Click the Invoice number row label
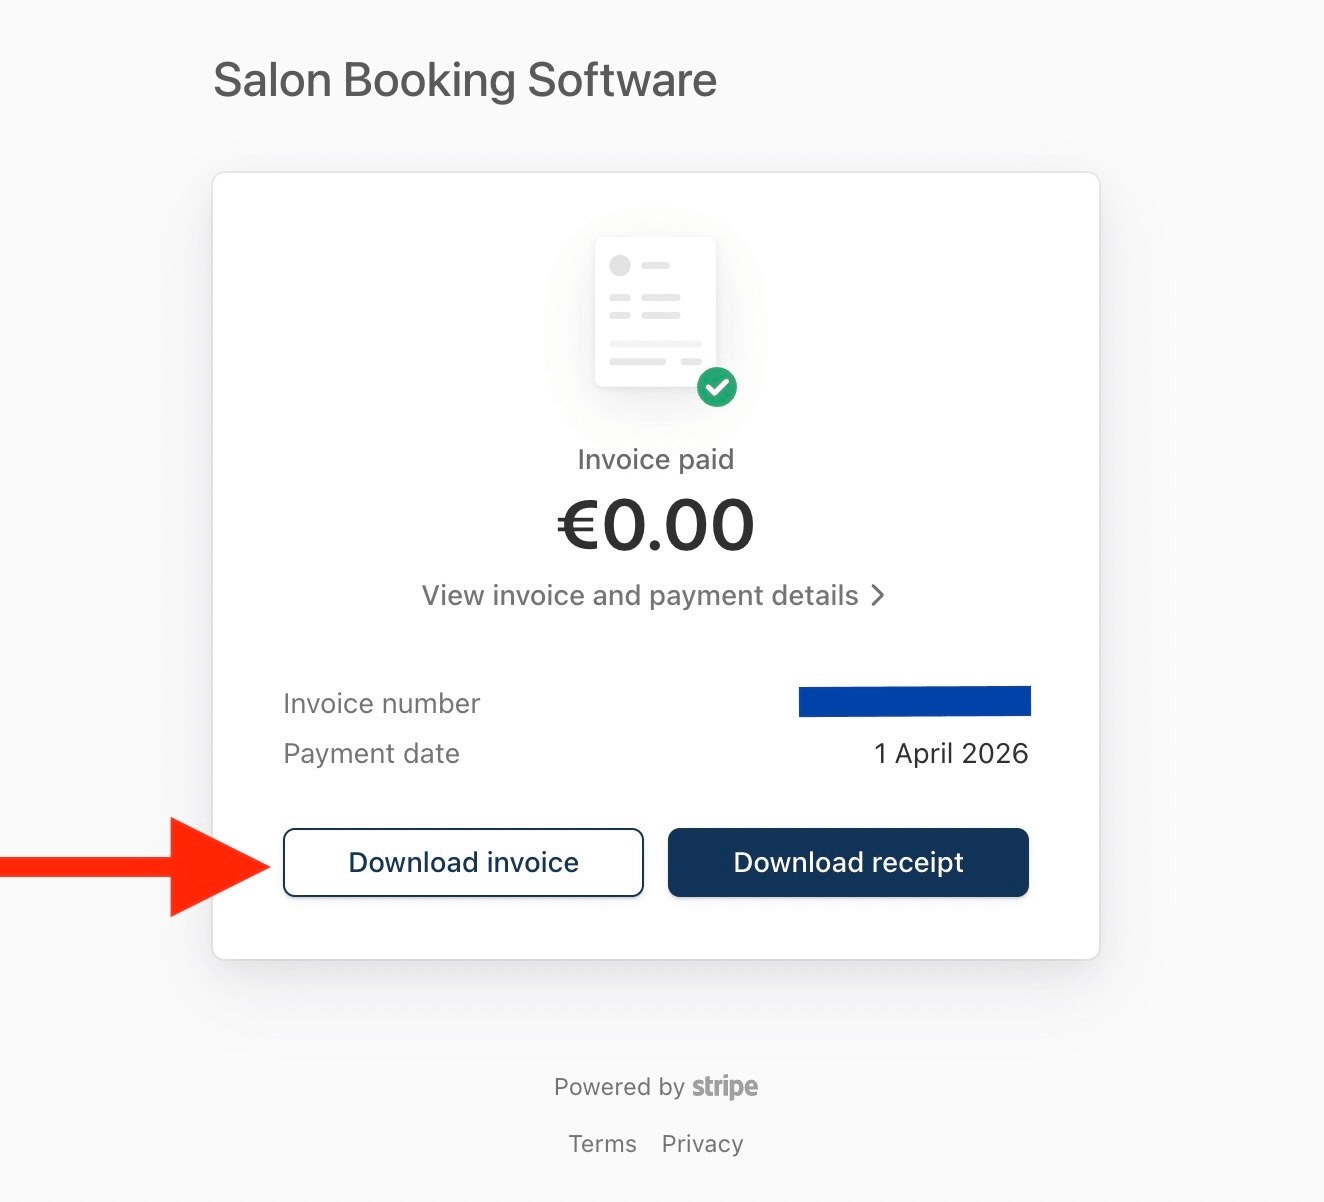Viewport: 1324px width, 1202px height. click(382, 703)
